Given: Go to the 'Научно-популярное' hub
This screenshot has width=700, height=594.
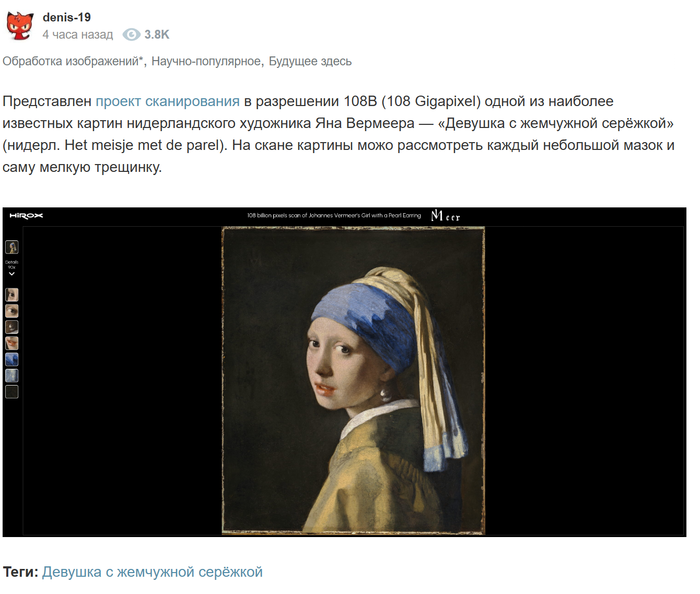Looking at the screenshot, I should pos(206,61).
